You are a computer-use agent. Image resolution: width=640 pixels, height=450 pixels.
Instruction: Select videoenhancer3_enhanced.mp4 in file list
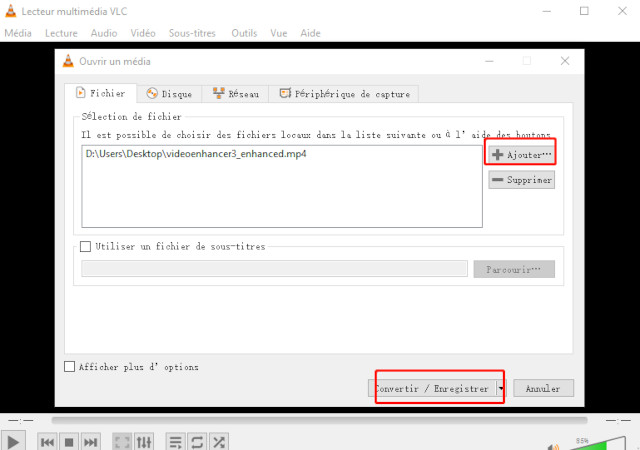196,154
